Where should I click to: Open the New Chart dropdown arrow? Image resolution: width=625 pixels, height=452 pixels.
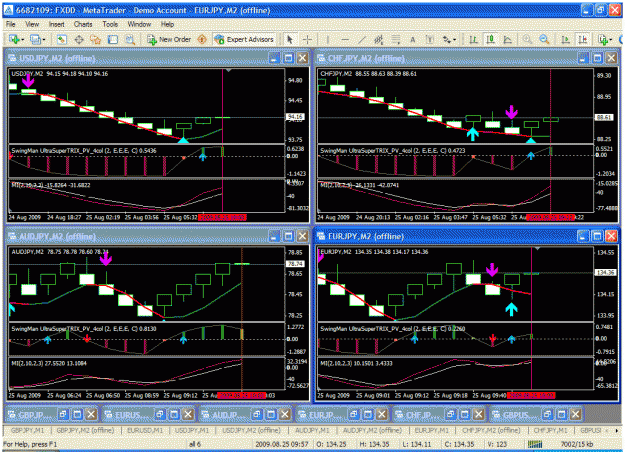coord(22,39)
